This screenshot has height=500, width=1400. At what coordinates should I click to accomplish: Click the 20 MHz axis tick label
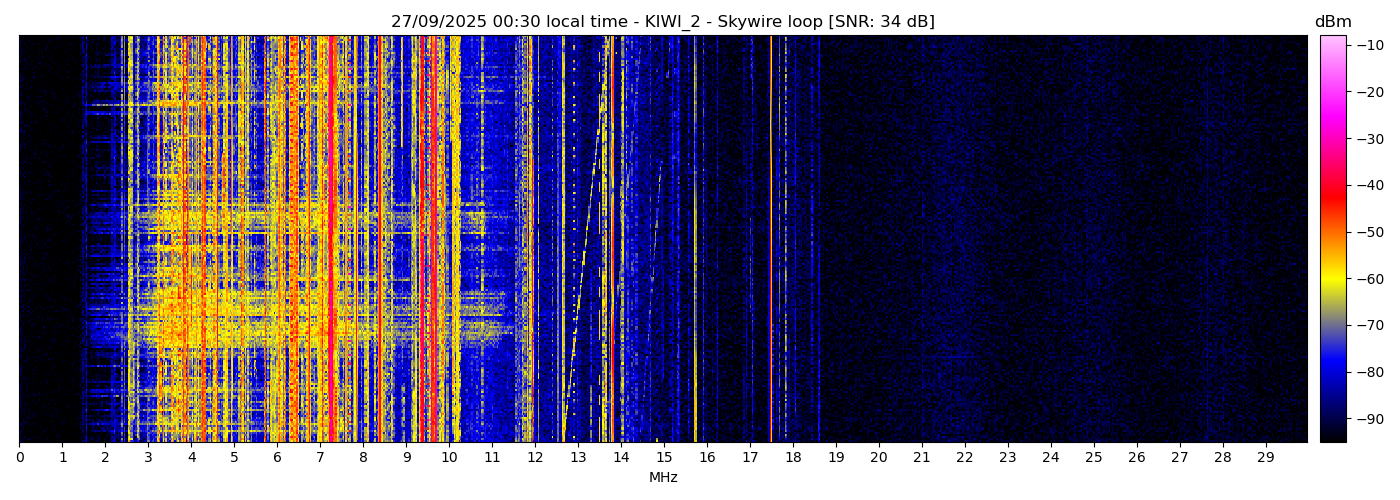[879, 458]
